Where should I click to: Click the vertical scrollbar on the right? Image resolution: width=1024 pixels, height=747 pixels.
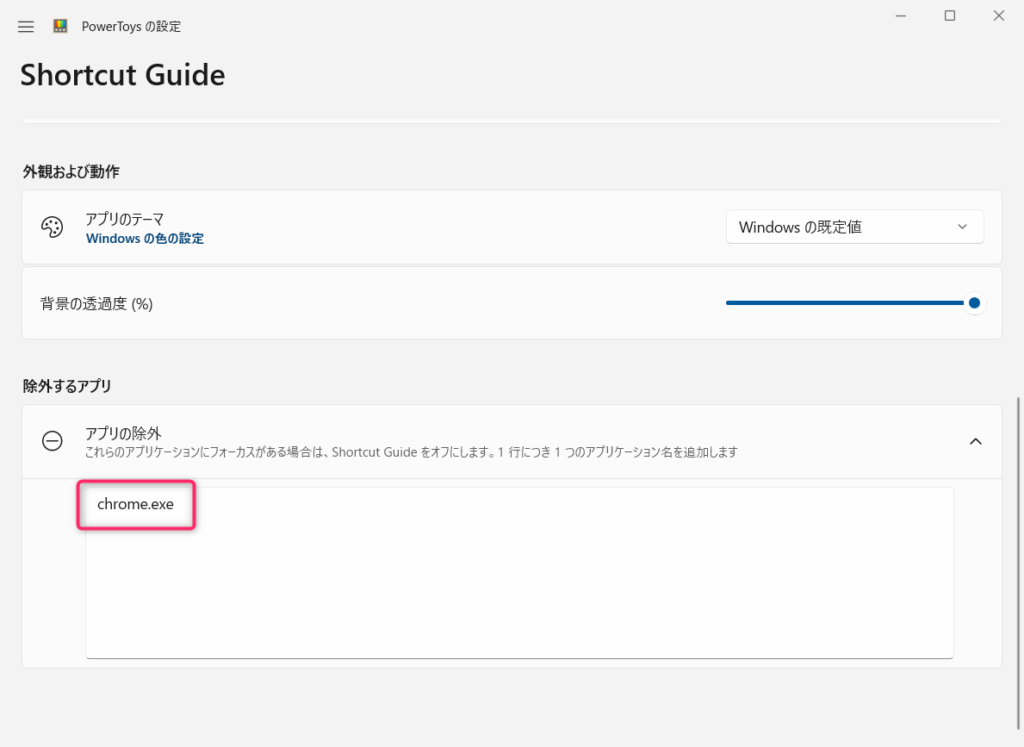(x=1018, y=563)
